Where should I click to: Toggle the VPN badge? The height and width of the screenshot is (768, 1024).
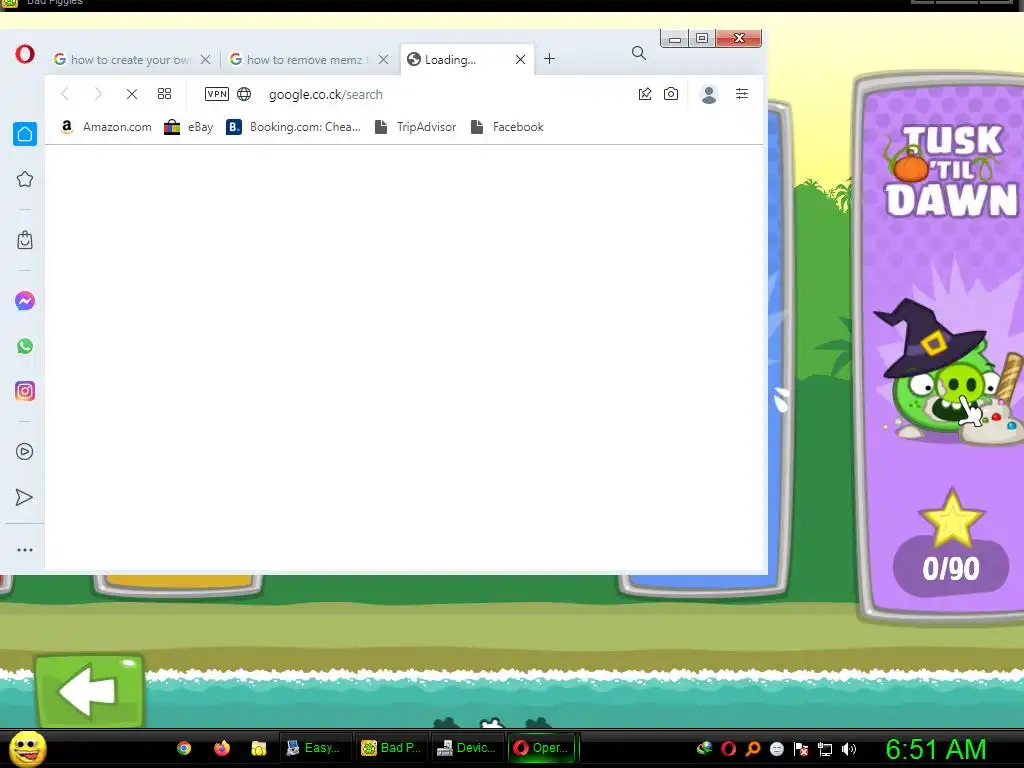tap(217, 94)
